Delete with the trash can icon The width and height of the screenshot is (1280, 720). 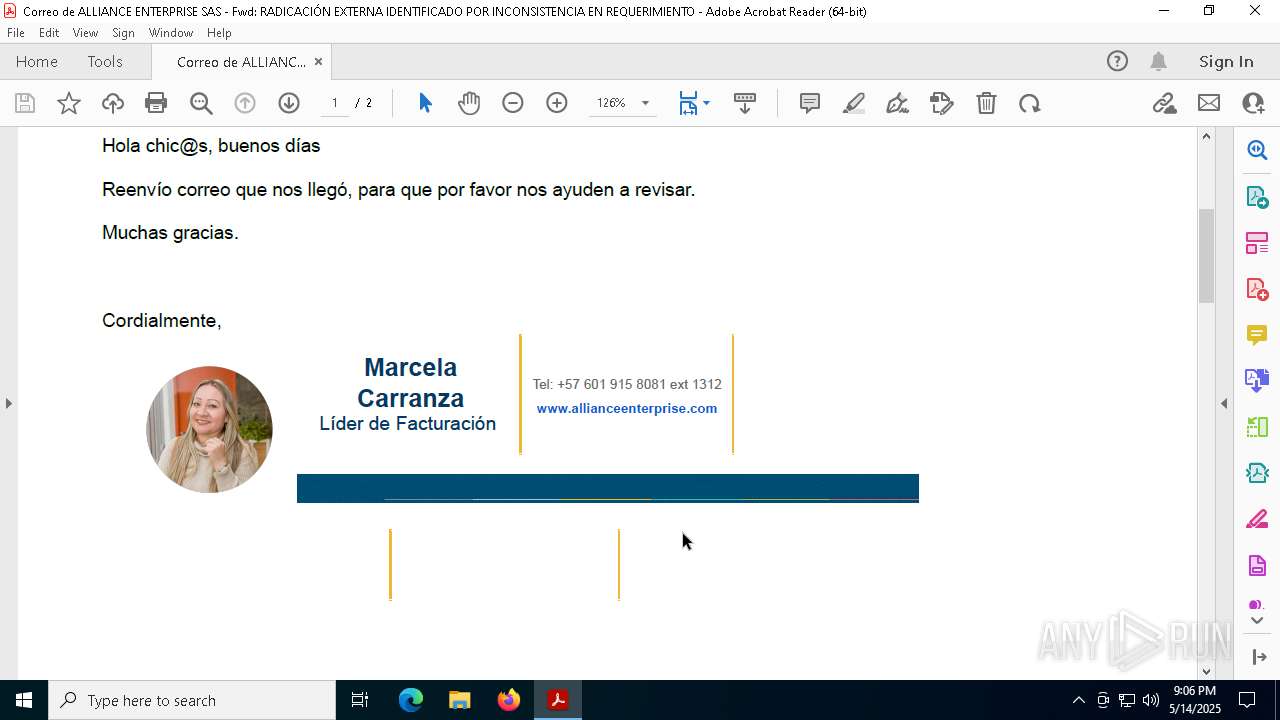pyautogui.click(x=986, y=103)
